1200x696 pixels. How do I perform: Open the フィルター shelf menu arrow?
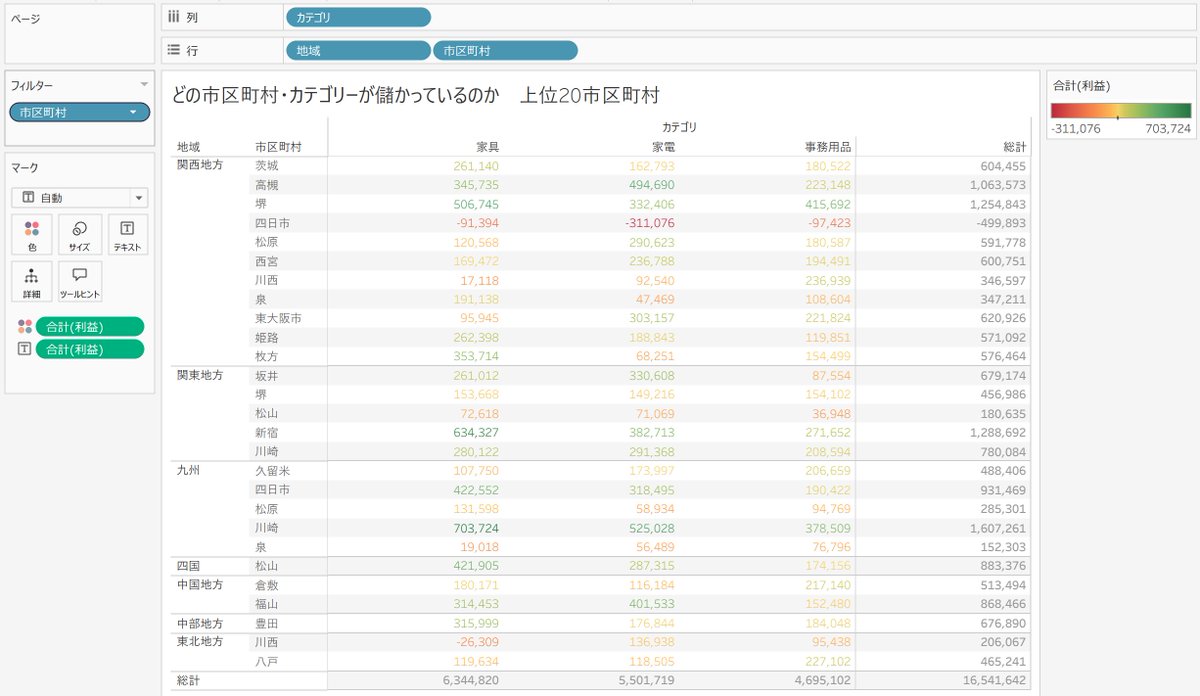(x=144, y=85)
